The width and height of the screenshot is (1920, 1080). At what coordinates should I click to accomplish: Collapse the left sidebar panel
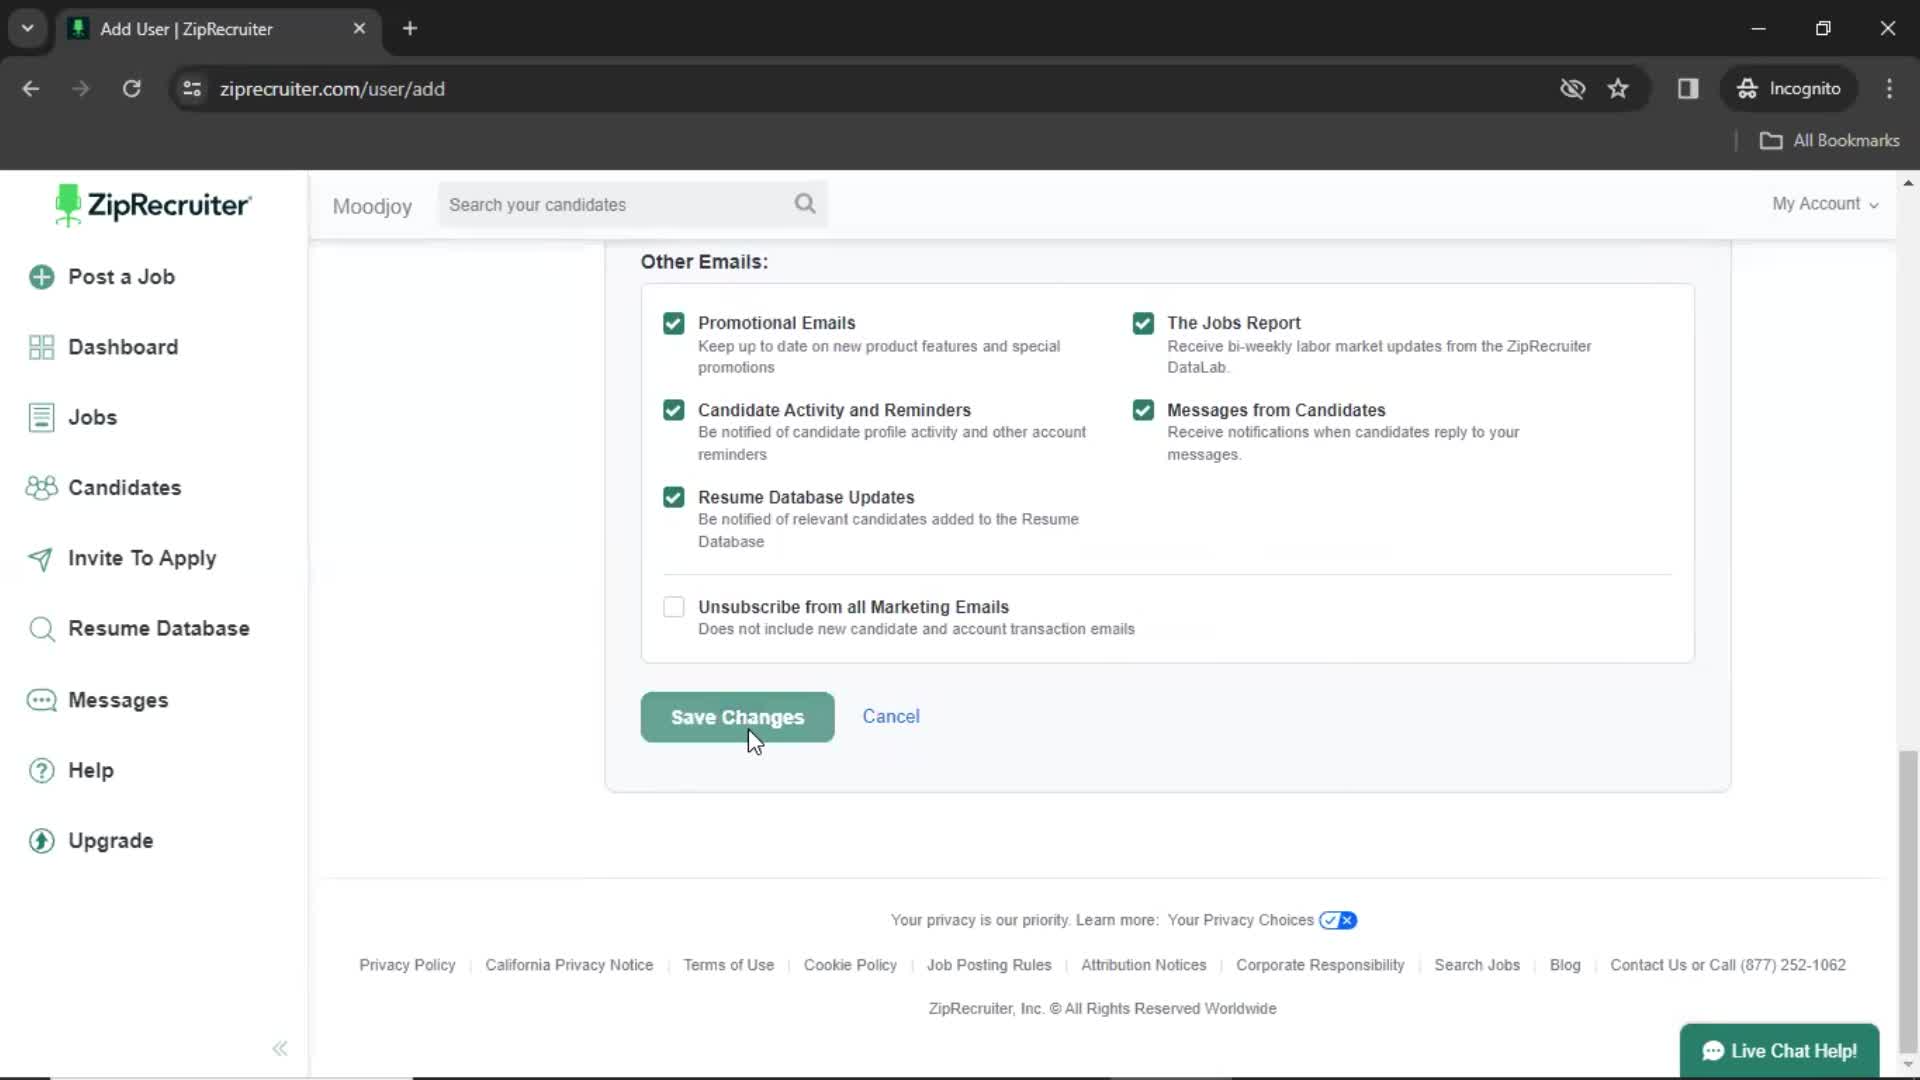click(278, 1048)
